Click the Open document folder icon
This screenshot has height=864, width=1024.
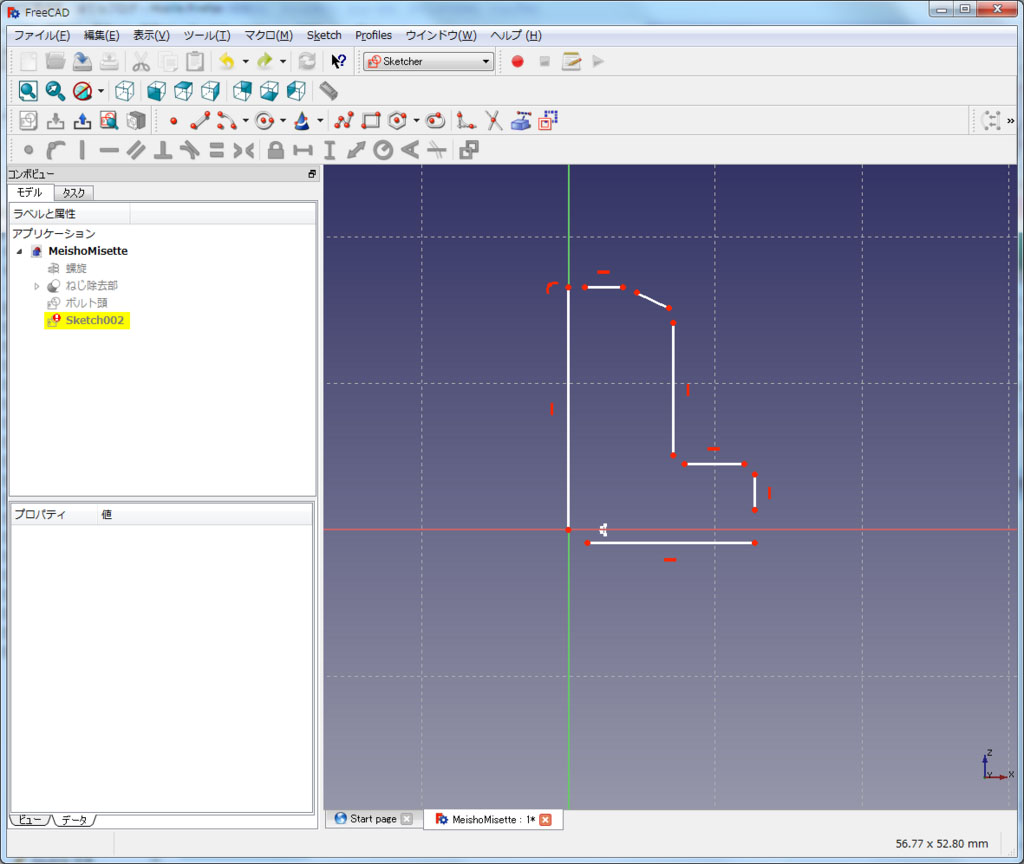coord(56,61)
